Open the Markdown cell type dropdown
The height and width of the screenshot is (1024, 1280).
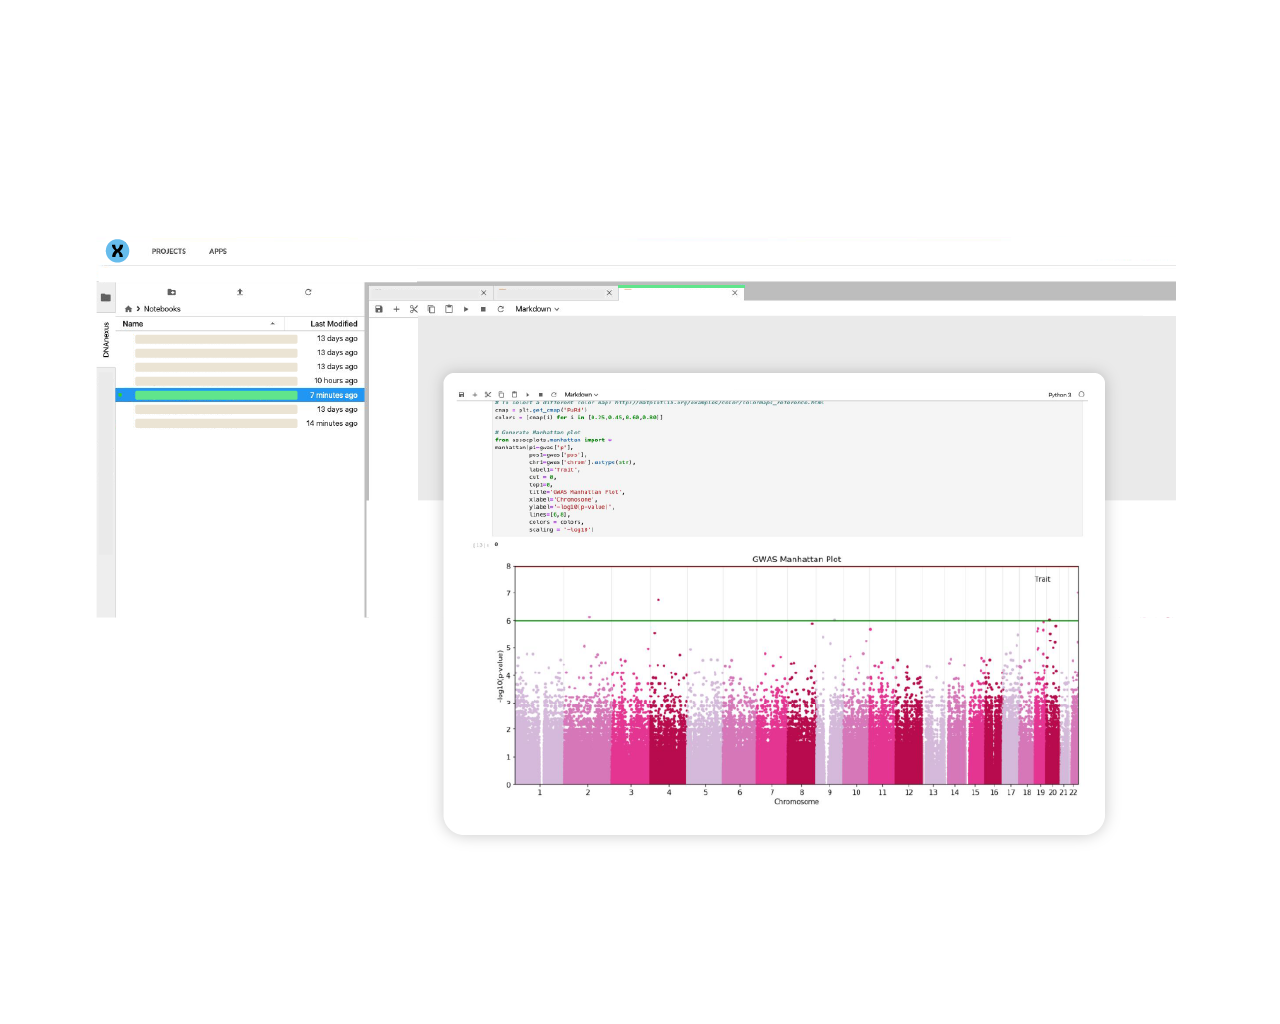(580, 394)
